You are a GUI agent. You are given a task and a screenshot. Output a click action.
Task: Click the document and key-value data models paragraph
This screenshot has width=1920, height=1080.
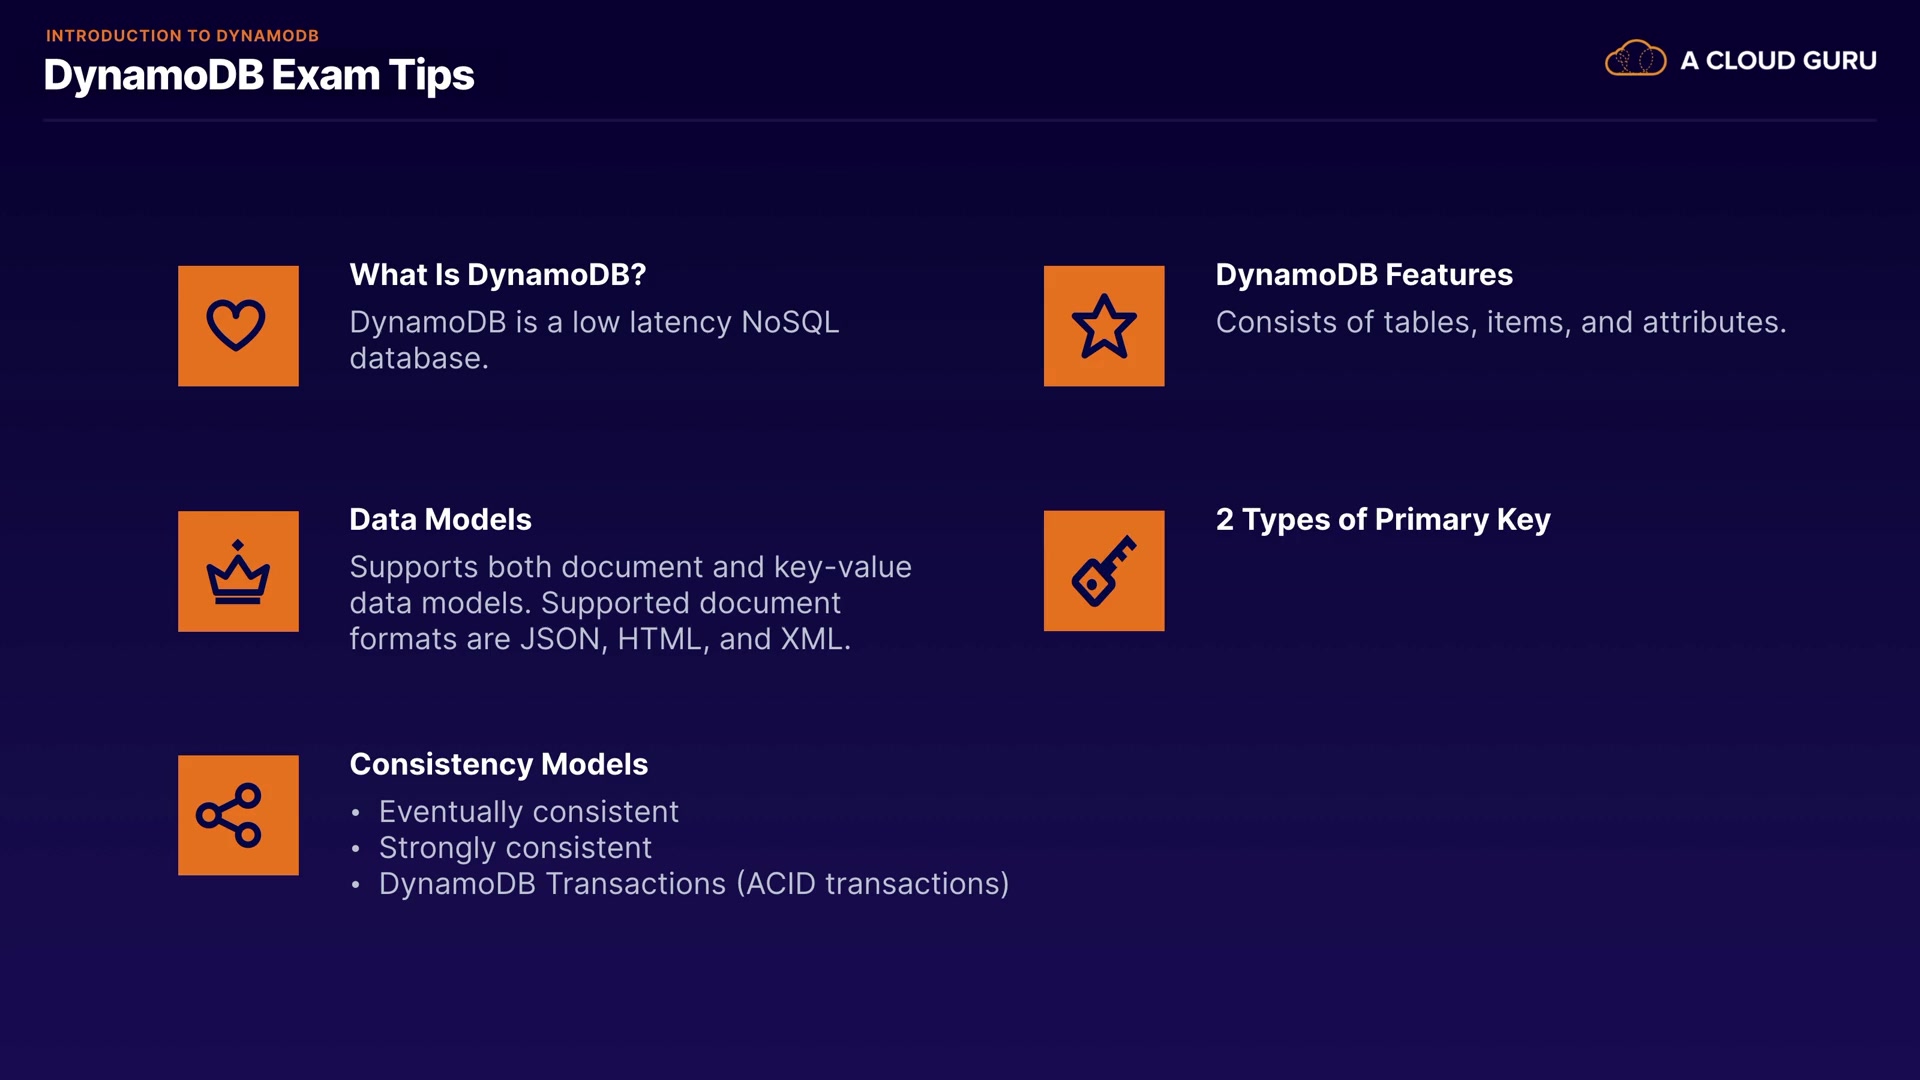630,603
